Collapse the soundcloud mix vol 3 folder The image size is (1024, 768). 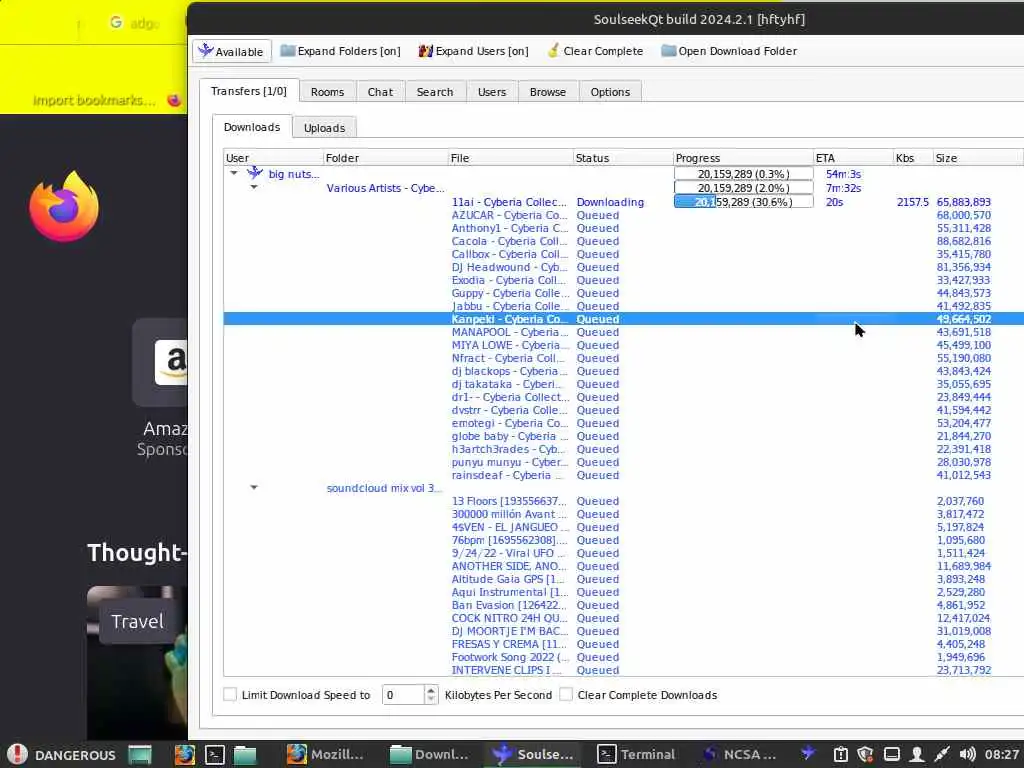click(254, 488)
